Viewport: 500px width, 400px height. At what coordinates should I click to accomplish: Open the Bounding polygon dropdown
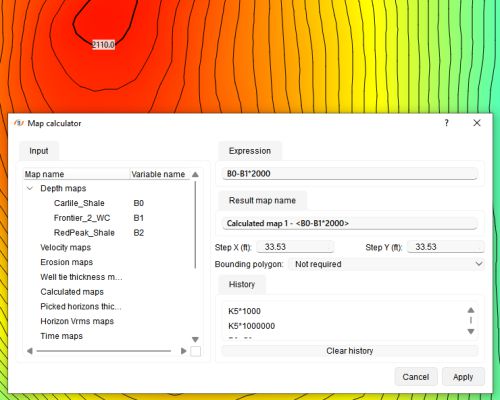coord(387,264)
